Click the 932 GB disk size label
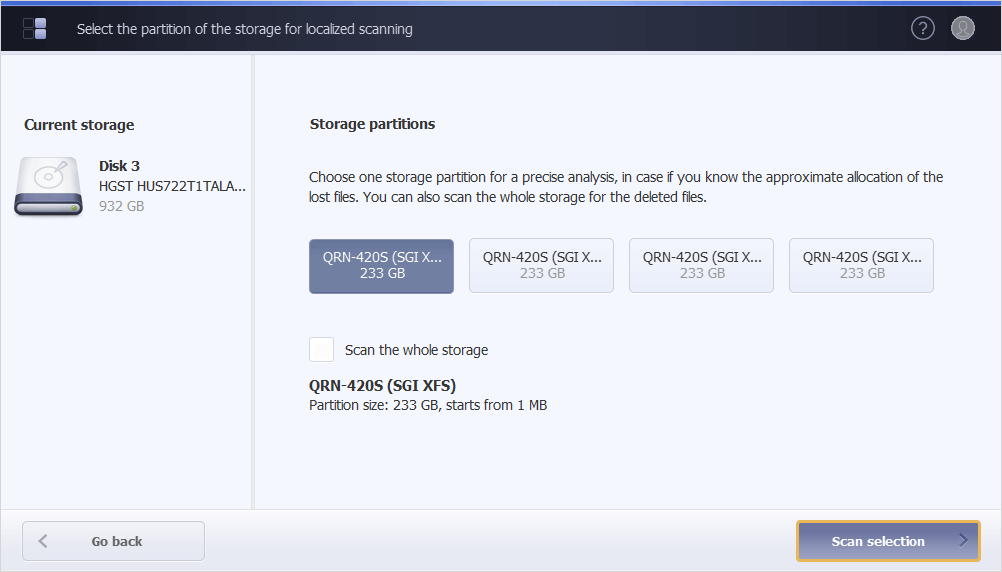This screenshot has height=572, width=1002. coord(121,206)
